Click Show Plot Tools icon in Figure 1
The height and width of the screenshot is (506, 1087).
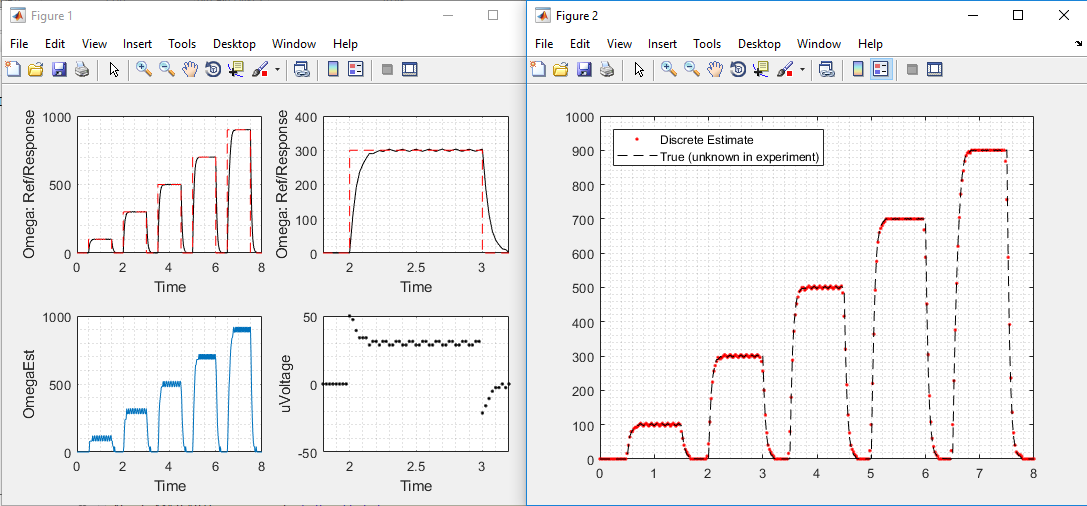410,69
